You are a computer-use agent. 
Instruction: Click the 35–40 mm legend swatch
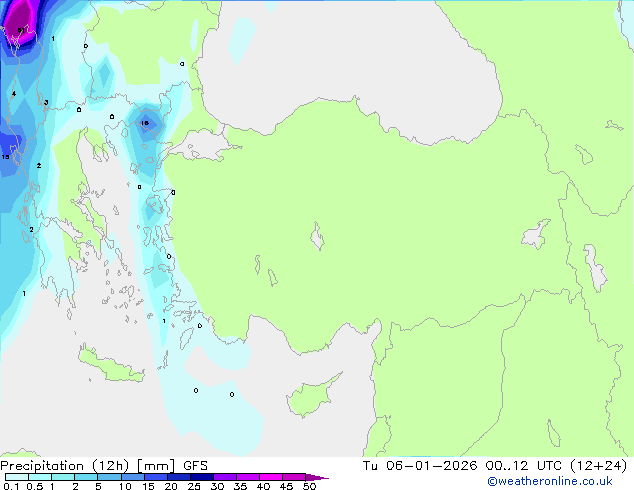click(248, 477)
